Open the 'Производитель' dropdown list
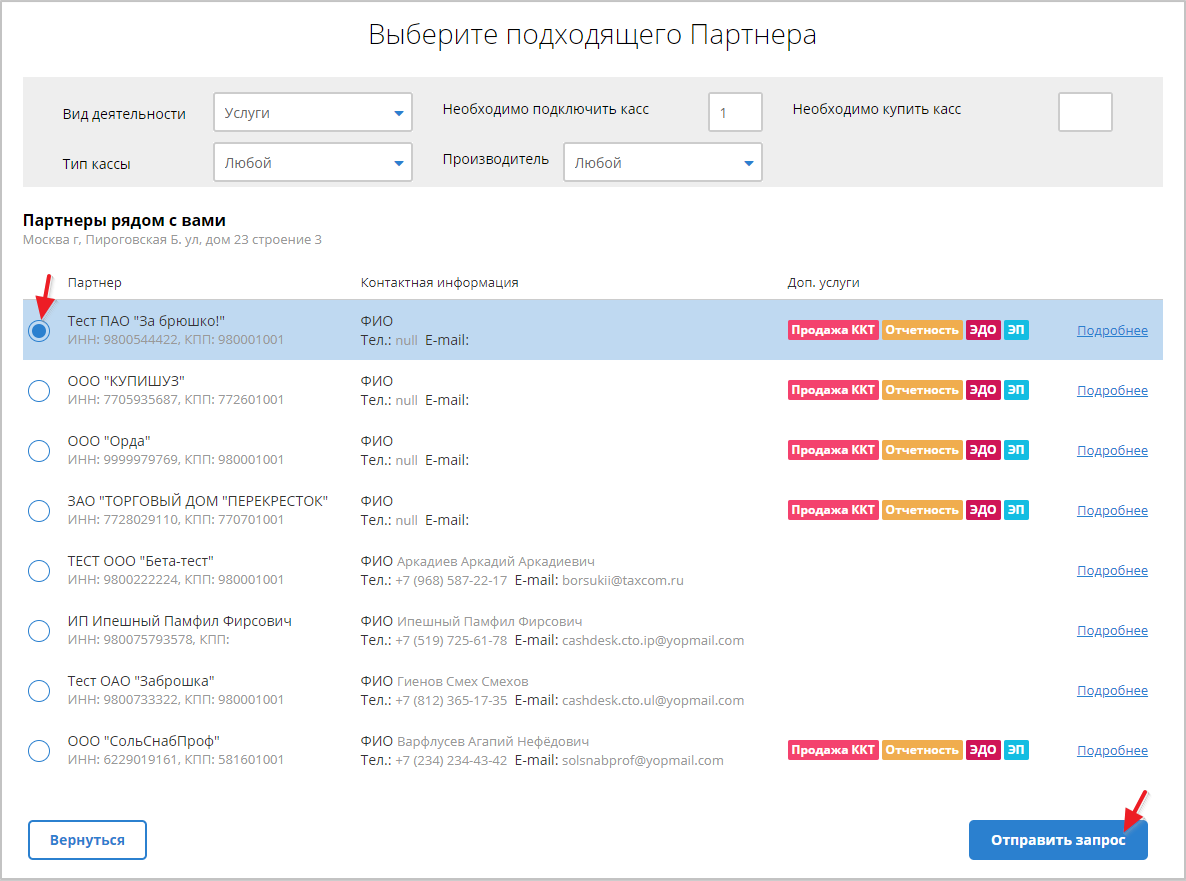Image resolution: width=1186 pixels, height=881 pixels. point(662,163)
